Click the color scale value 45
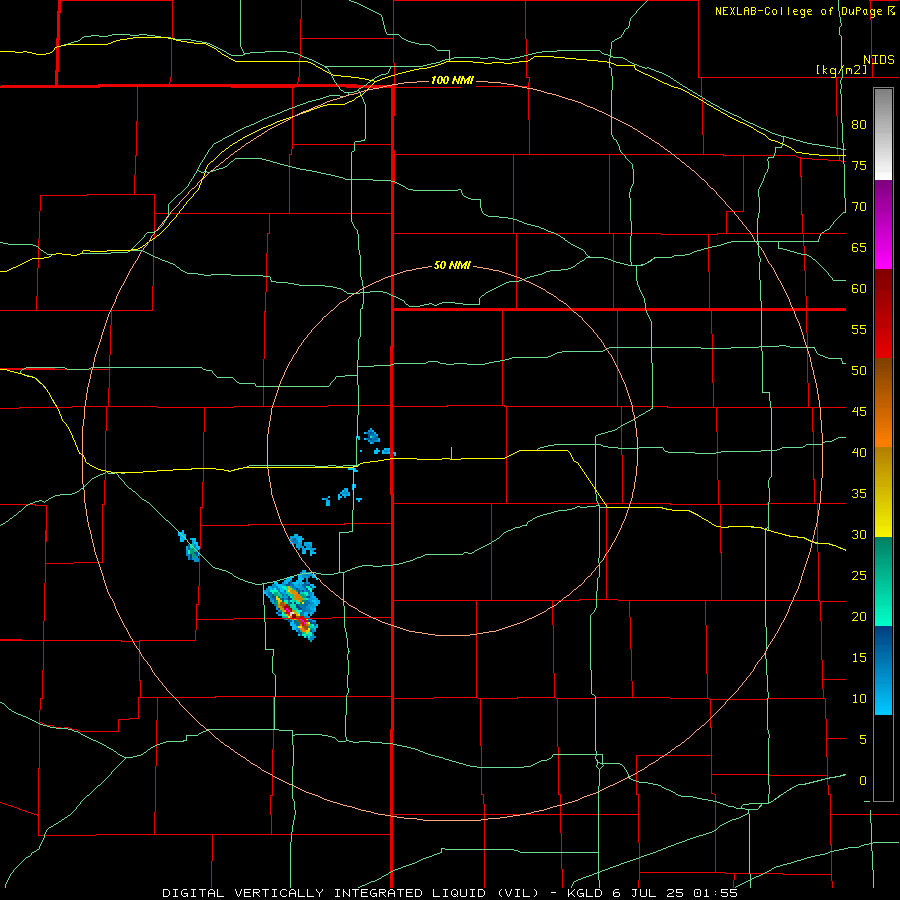 pyautogui.click(x=859, y=412)
